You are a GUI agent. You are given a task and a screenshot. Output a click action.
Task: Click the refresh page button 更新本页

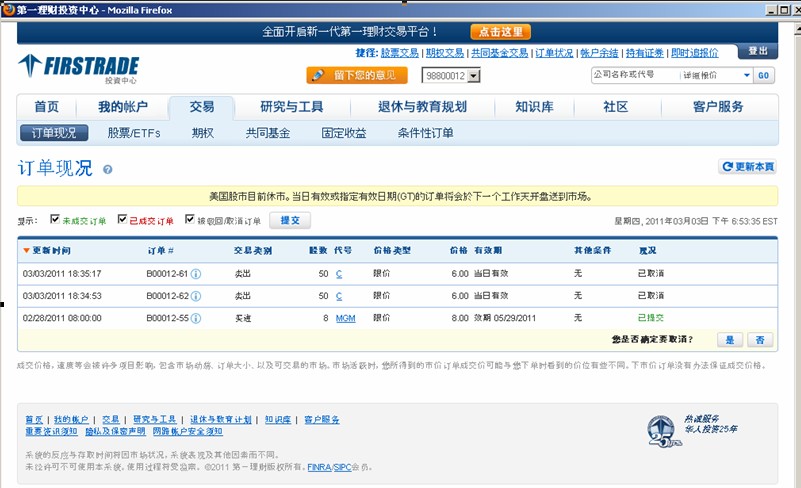(747, 167)
